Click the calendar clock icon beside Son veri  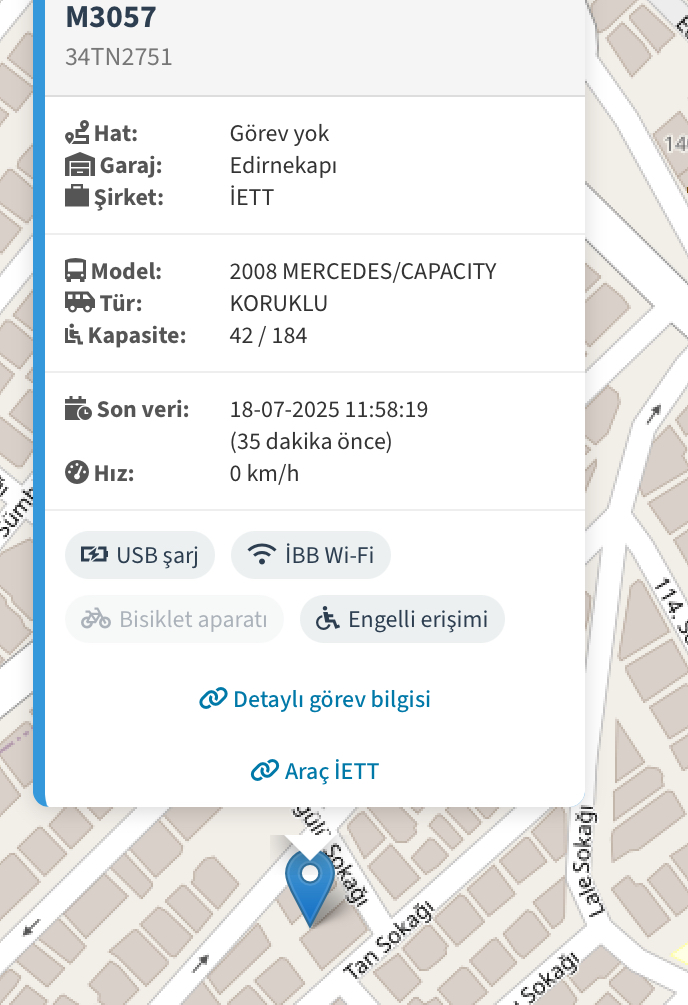pos(78,408)
